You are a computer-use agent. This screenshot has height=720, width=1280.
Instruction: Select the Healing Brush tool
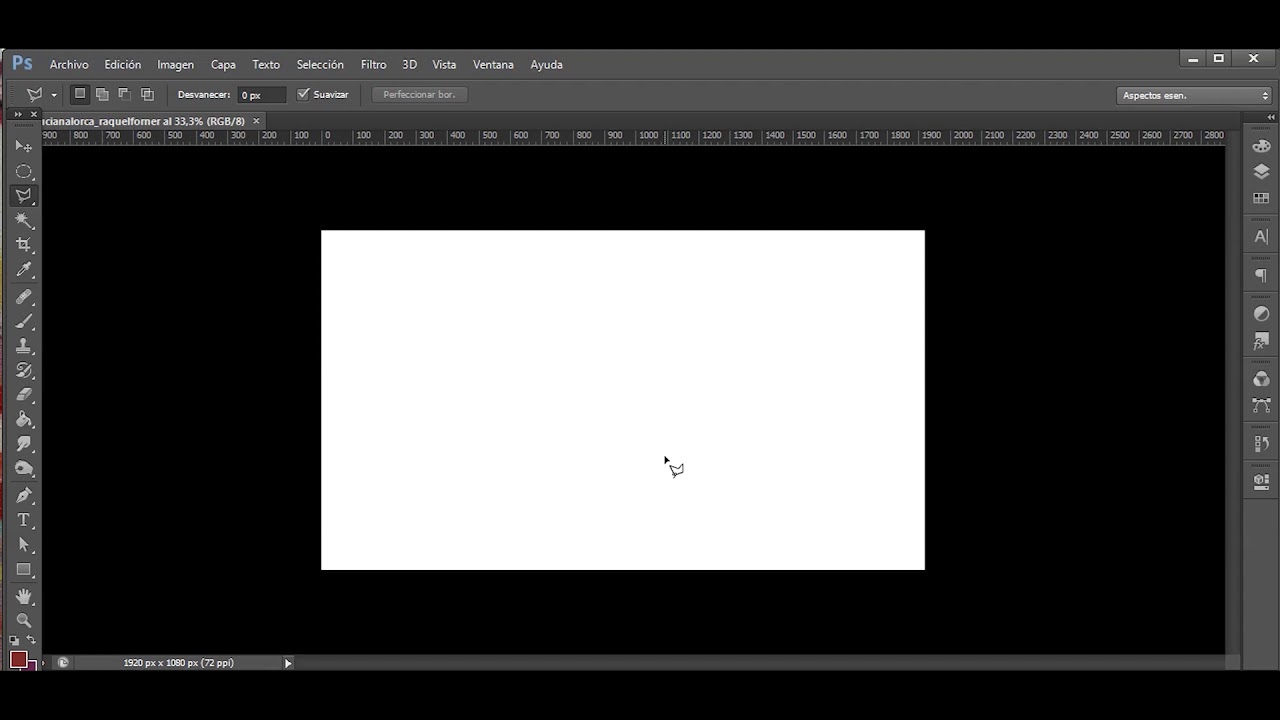(24, 297)
